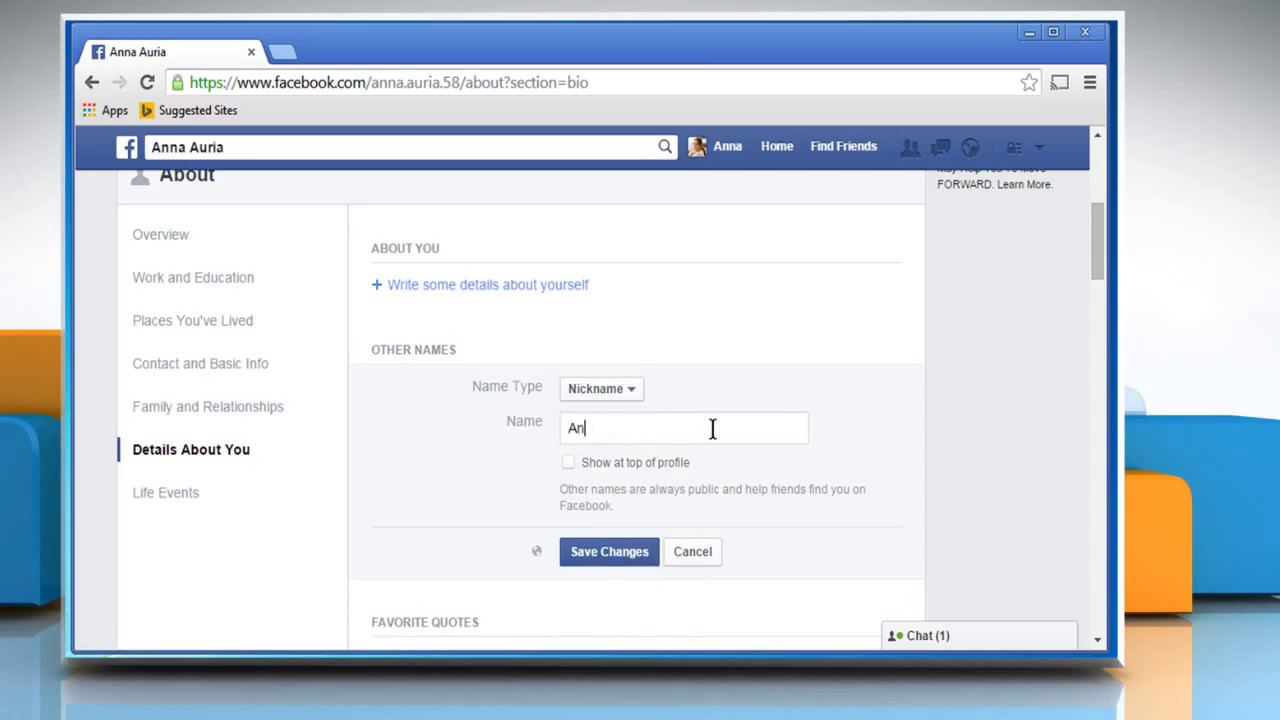The height and width of the screenshot is (720, 1280).
Task: Open Find Friends link
Action: [844, 147]
